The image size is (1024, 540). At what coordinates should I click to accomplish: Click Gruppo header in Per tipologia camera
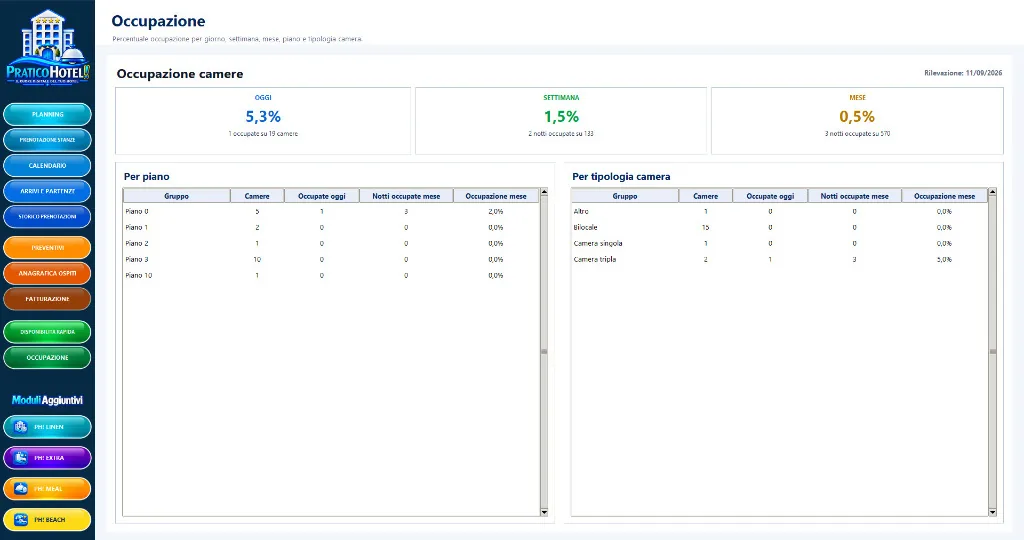625,196
